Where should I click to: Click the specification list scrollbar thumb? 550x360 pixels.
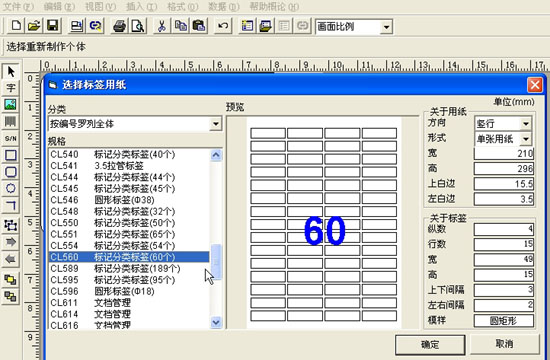pos(216,262)
